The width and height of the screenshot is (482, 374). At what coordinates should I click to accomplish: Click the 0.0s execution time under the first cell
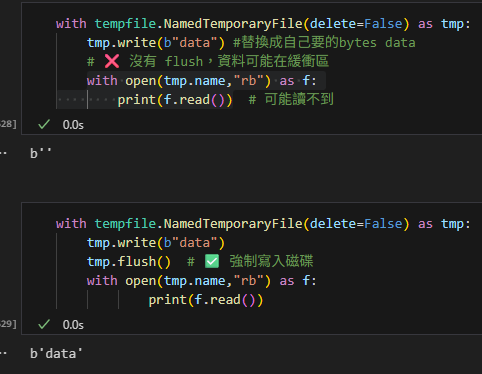click(73, 125)
